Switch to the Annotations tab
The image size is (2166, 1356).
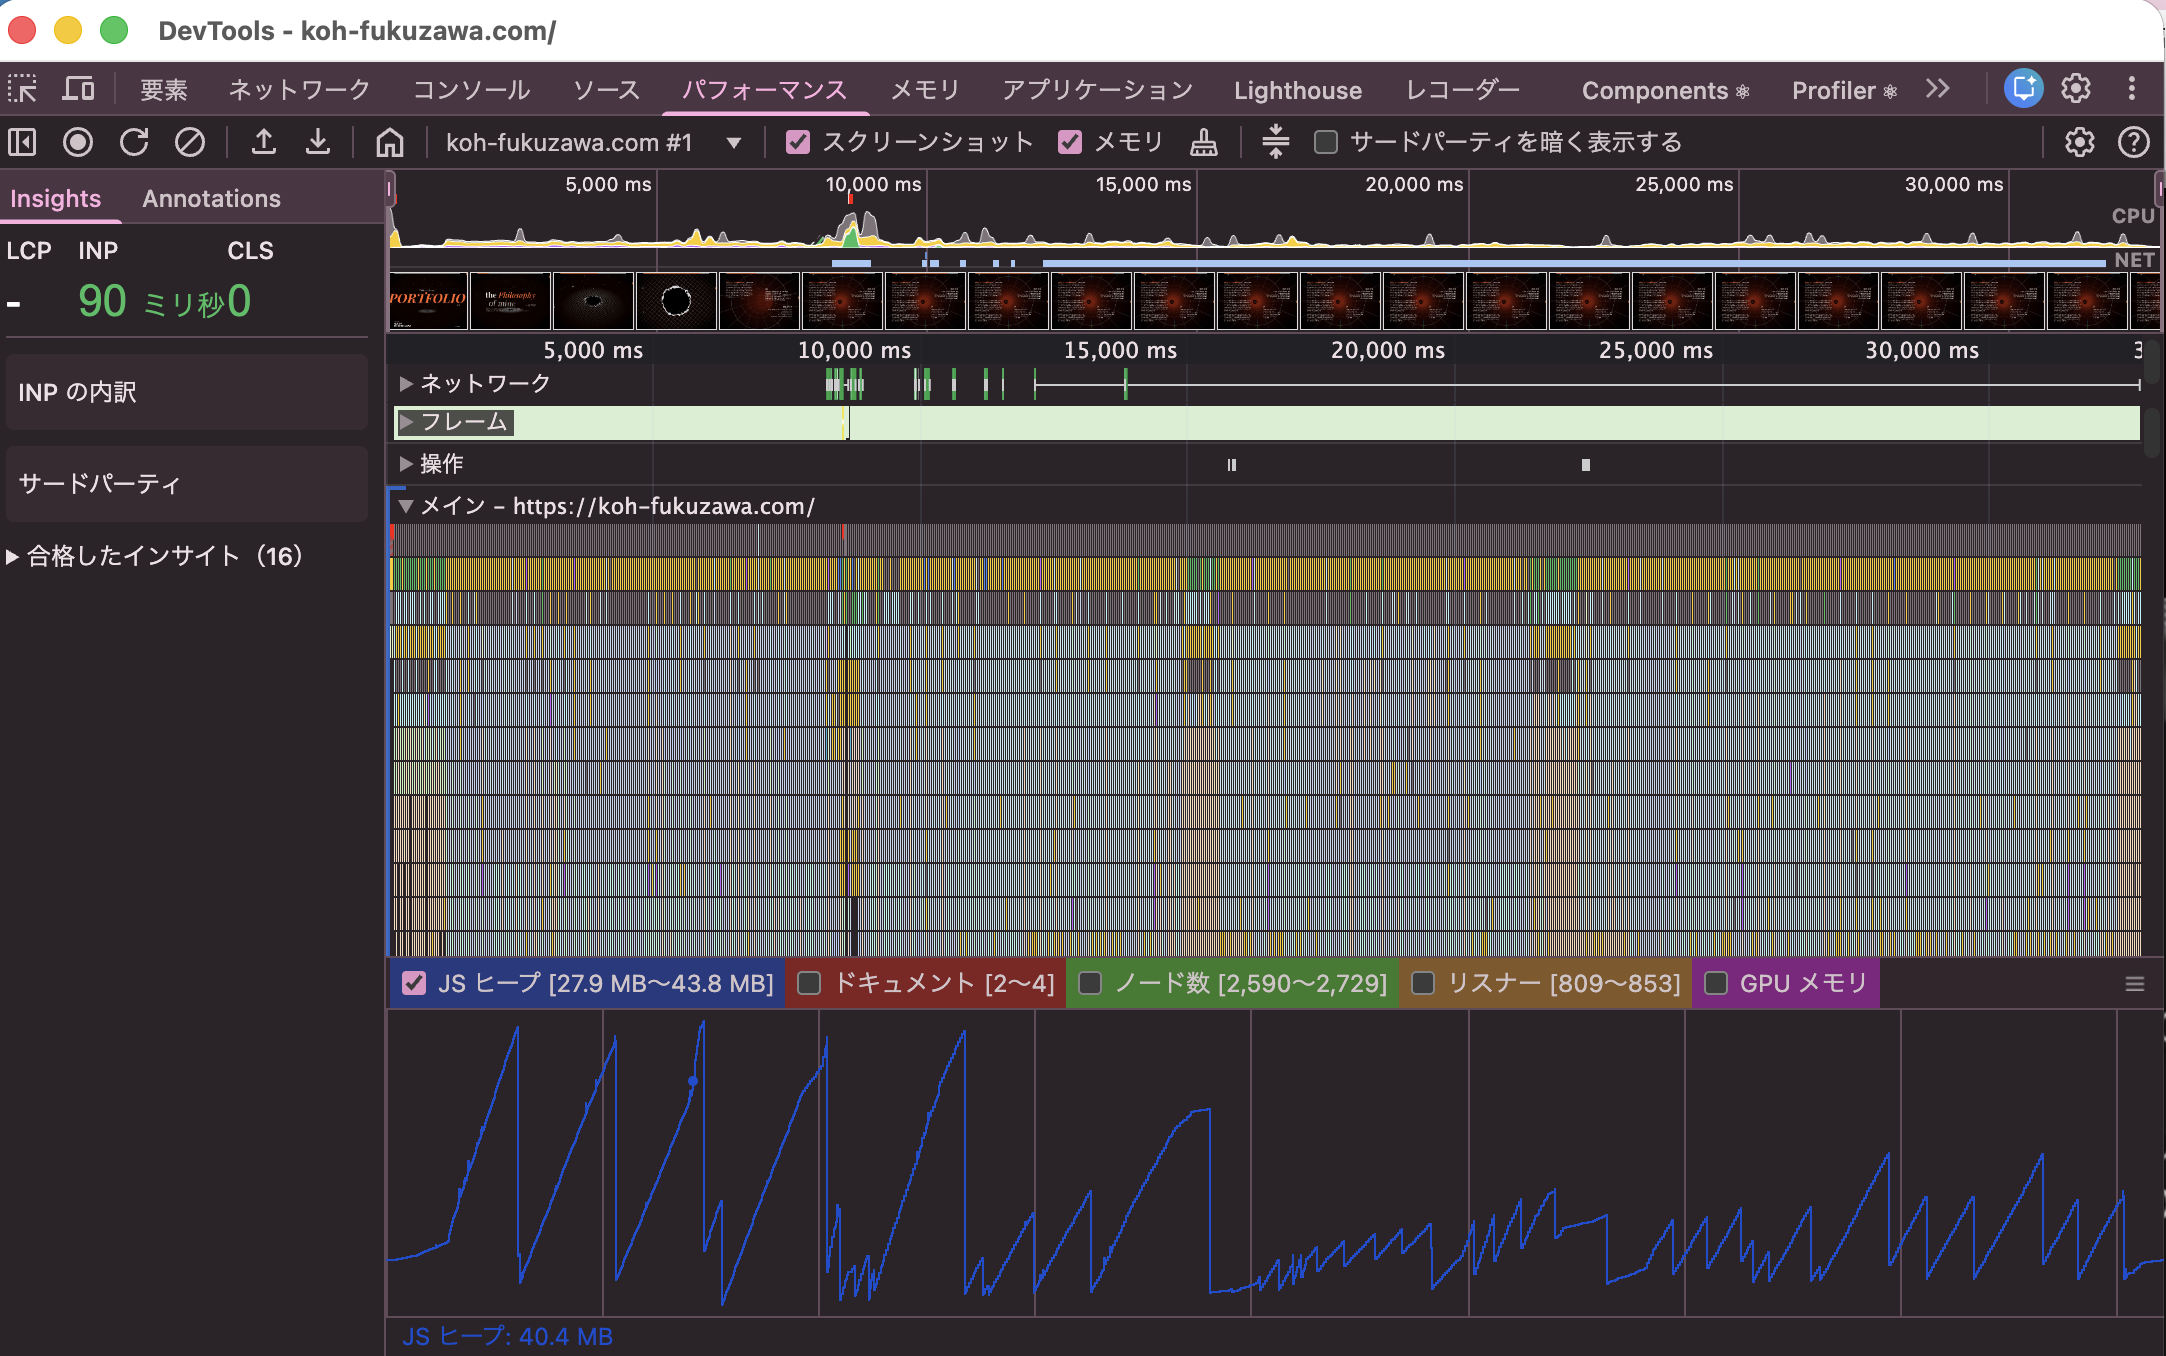[211, 199]
